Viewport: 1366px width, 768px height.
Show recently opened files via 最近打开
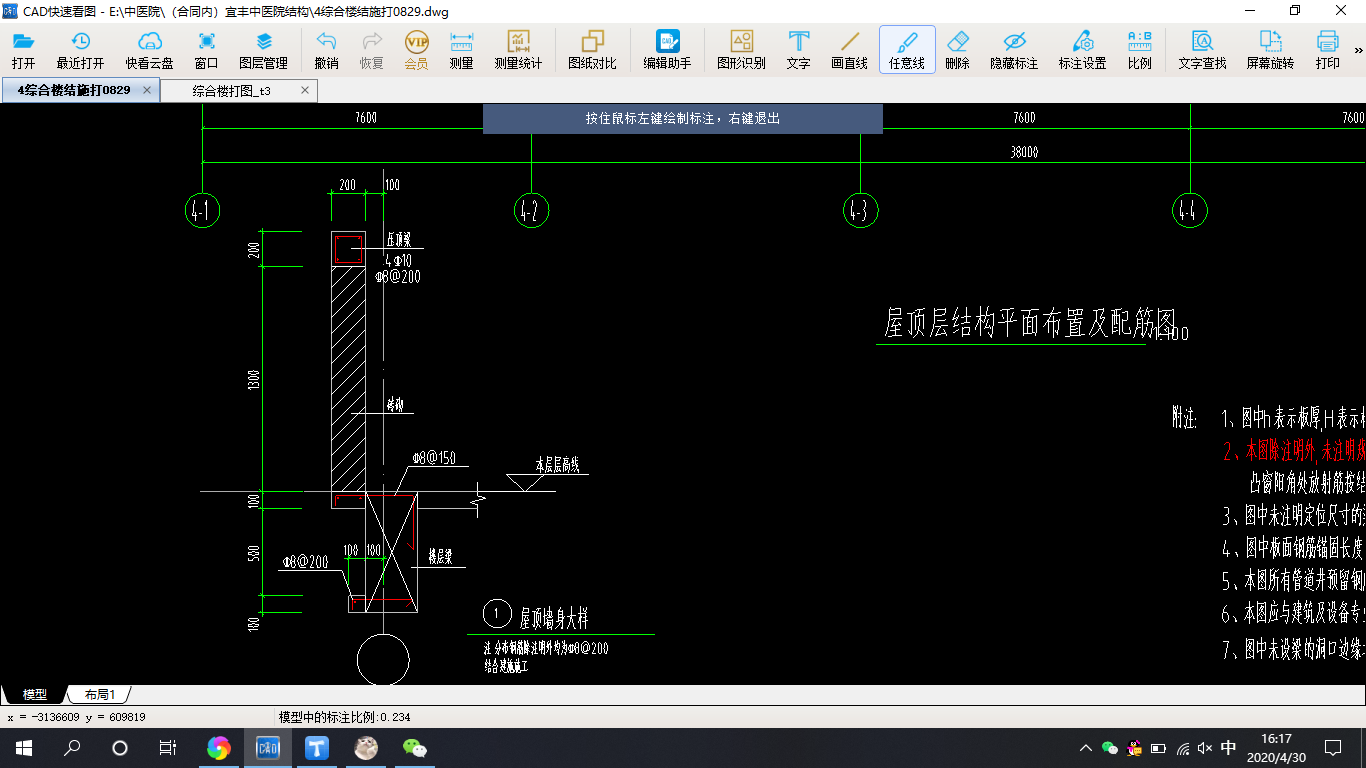(x=80, y=50)
